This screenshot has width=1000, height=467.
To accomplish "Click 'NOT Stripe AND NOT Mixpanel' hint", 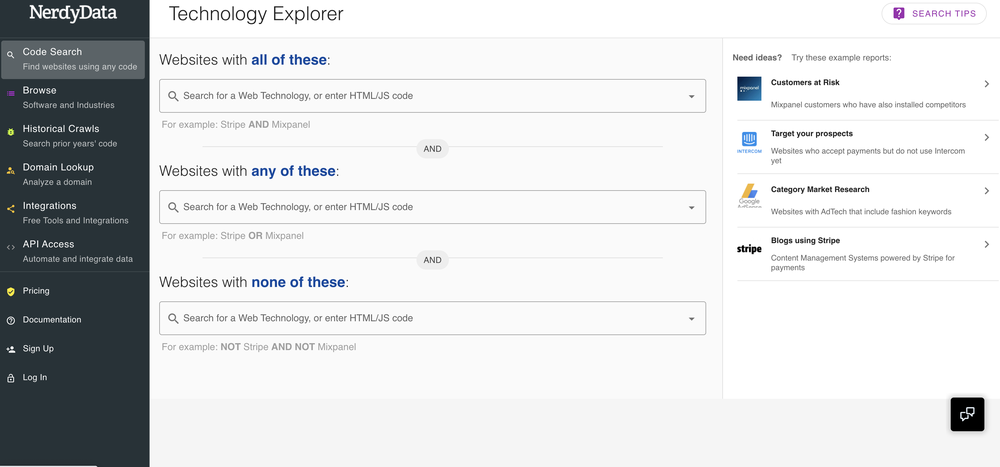I will pos(288,347).
